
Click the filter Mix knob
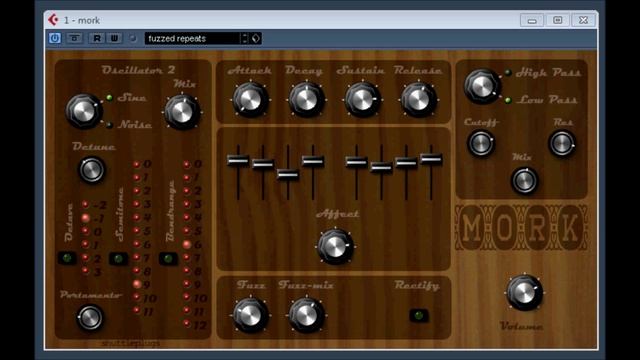click(x=524, y=180)
